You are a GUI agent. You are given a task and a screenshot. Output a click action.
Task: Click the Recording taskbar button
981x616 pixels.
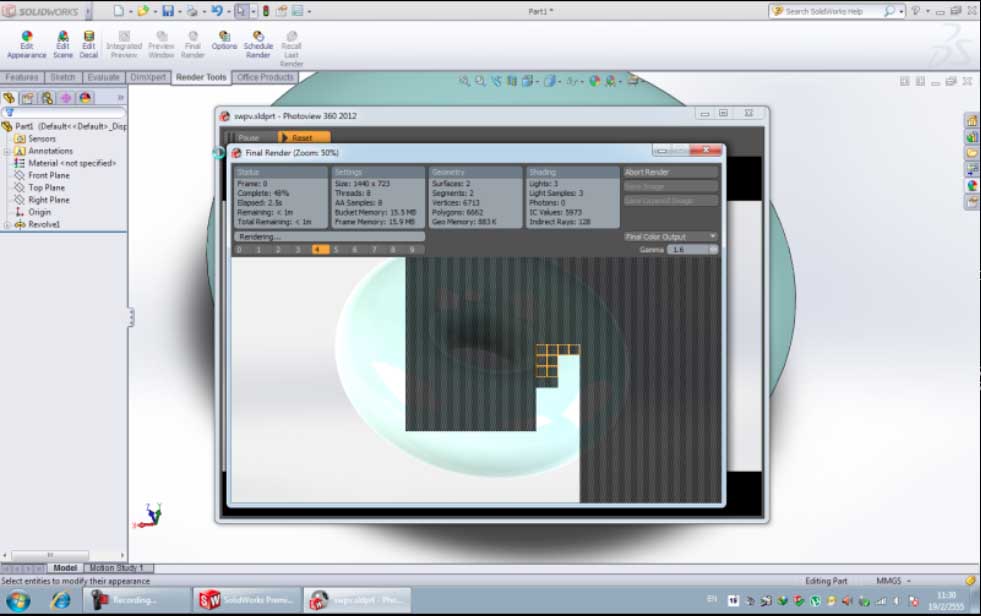point(136,600)
